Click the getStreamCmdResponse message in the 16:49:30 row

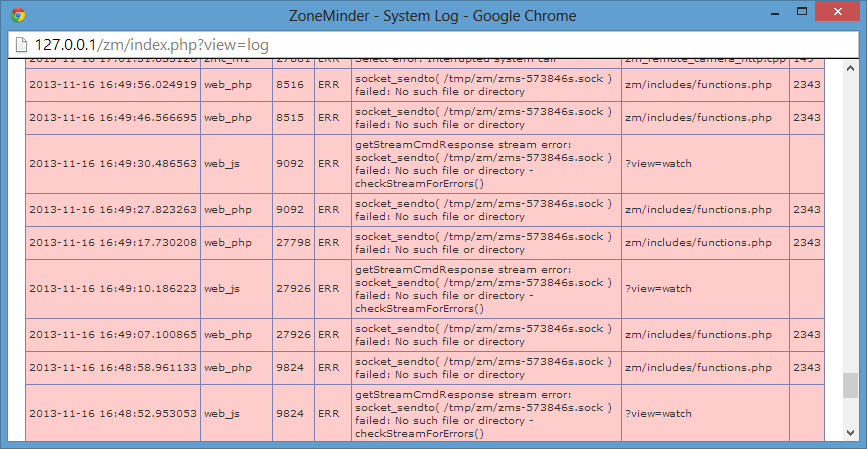coord(483,164)
